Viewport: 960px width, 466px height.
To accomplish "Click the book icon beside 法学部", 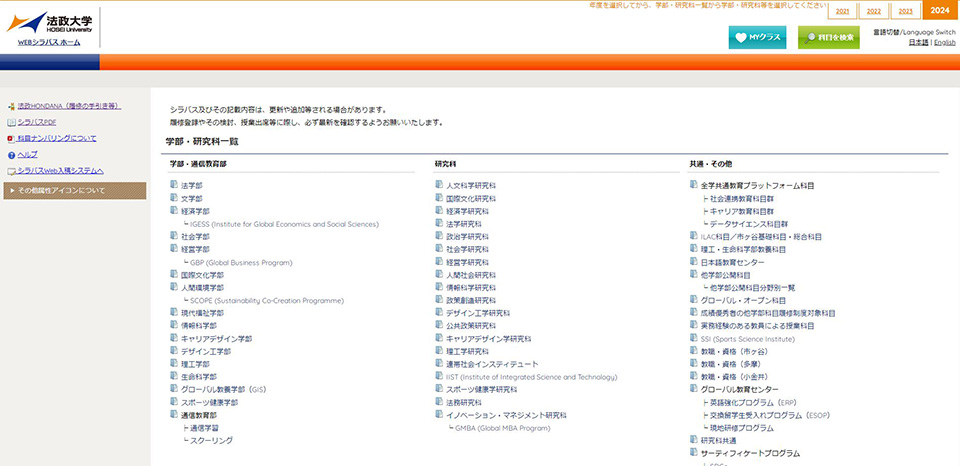I will point(174,186).
